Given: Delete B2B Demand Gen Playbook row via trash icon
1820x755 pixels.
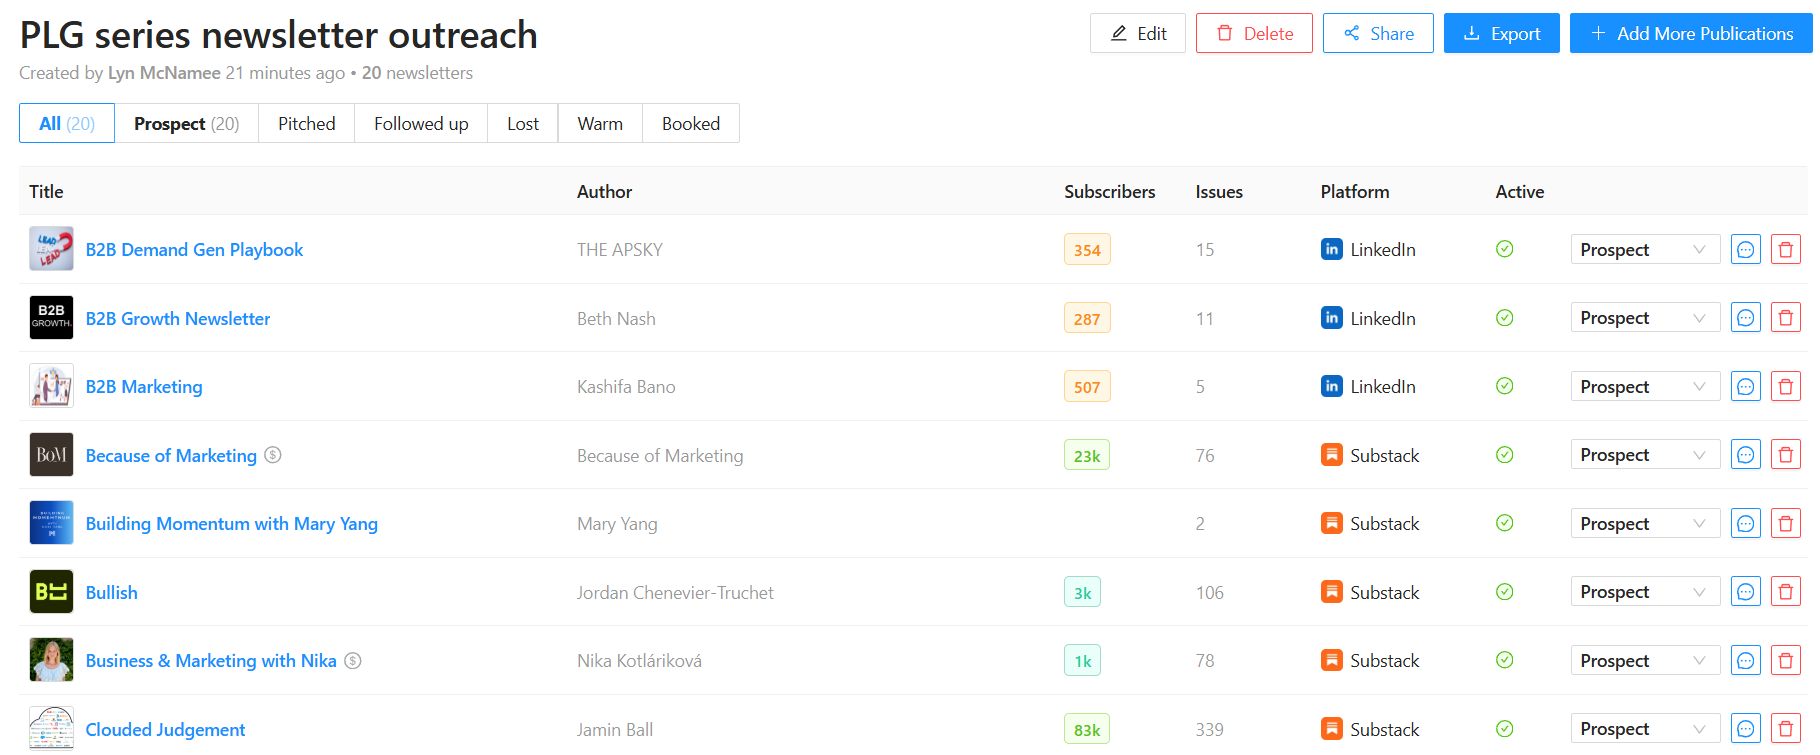Looking at the screenshot, I should coord(1786,249).
